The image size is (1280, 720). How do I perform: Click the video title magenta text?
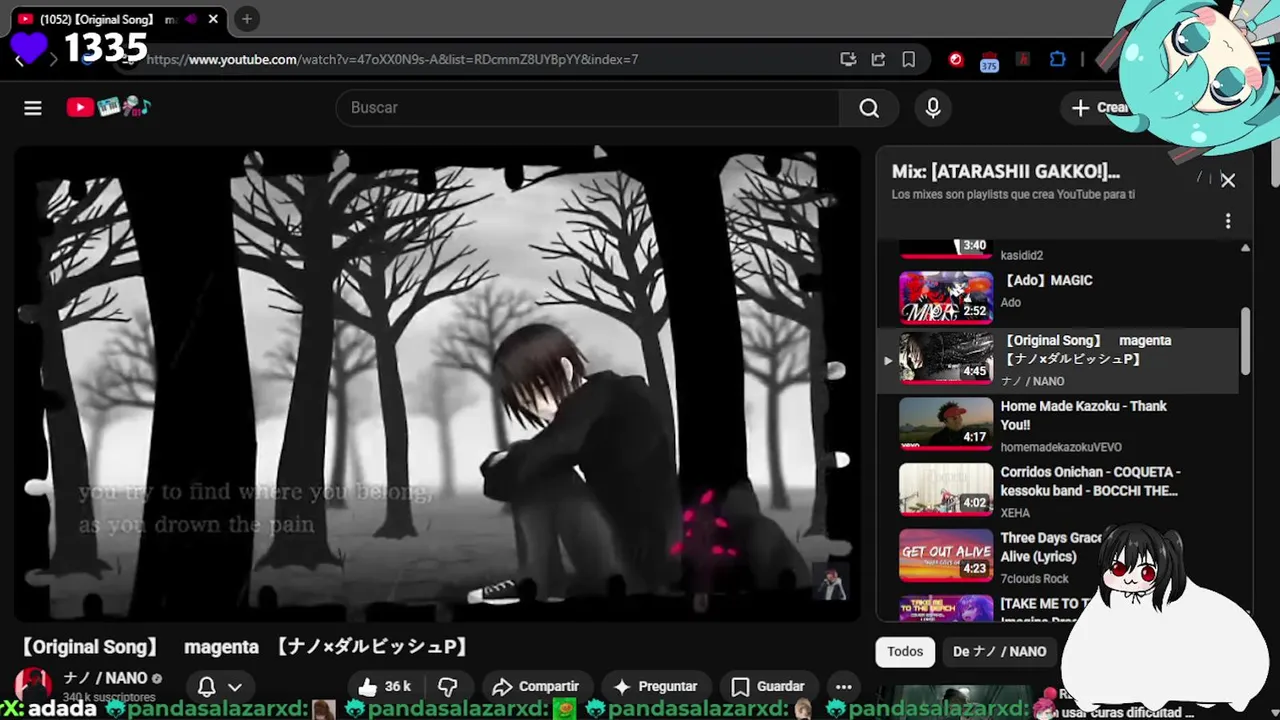(x=221, y=647)
